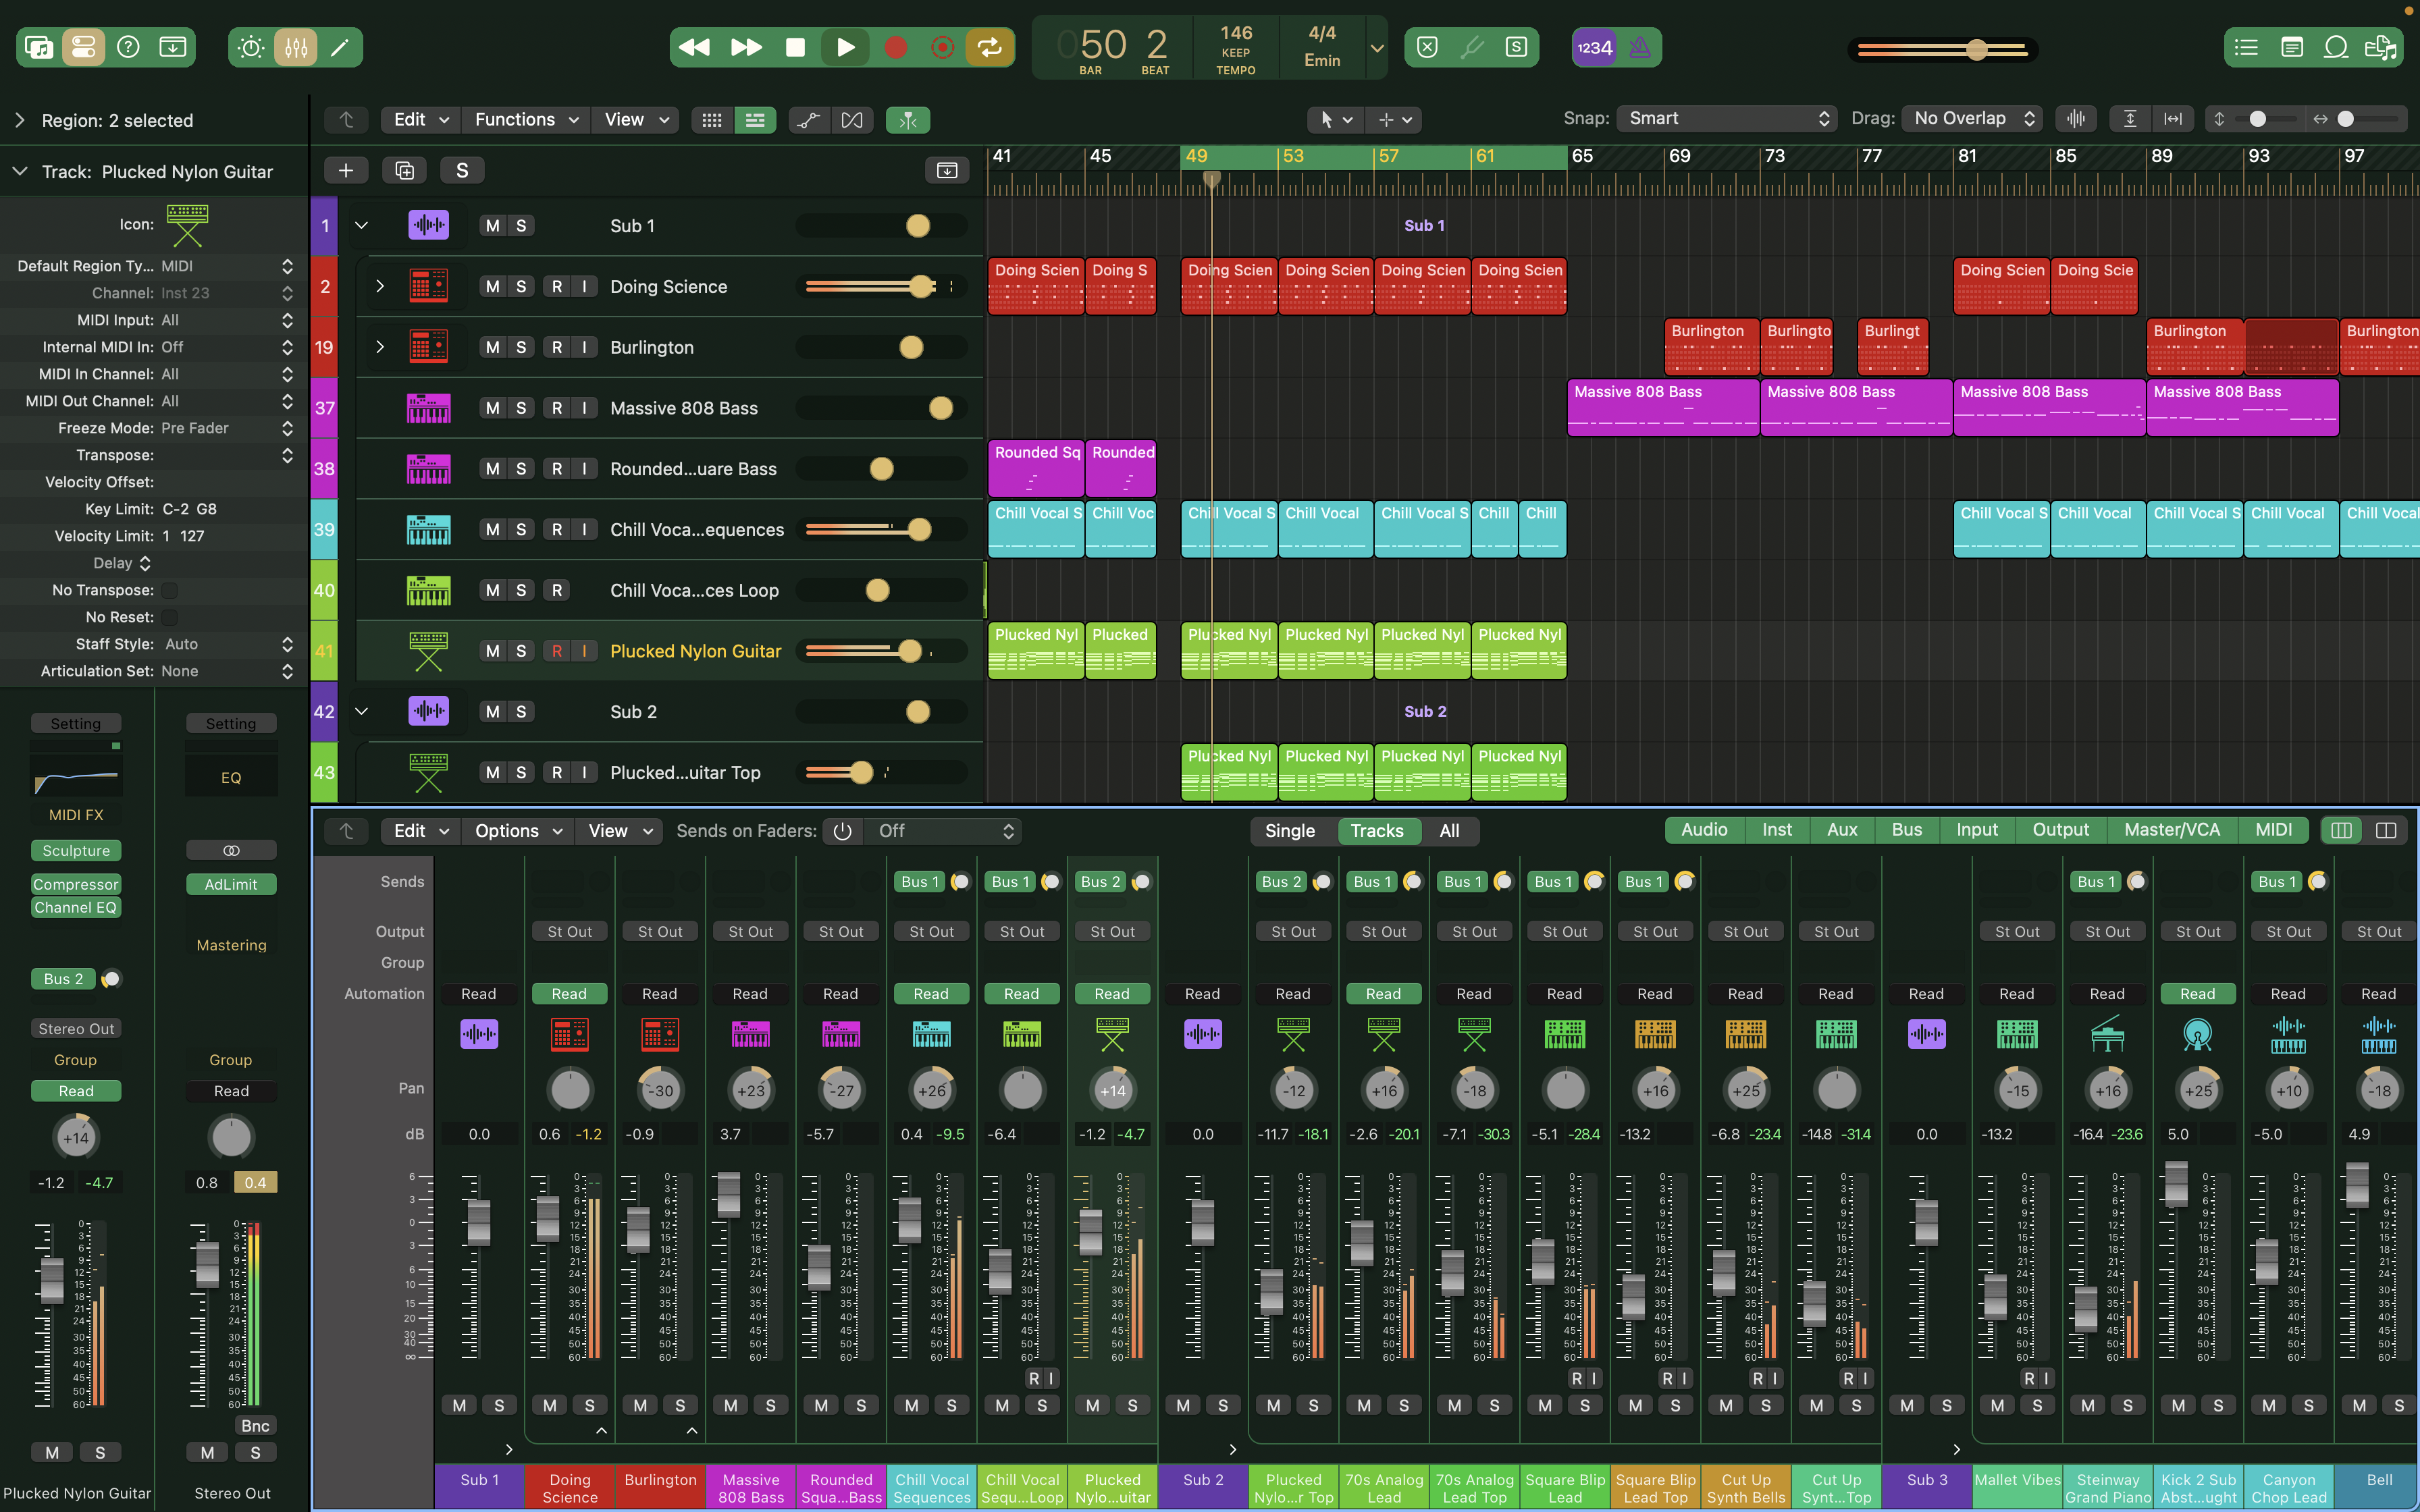Click the Duplicate Track icon

tap(404, 171)
